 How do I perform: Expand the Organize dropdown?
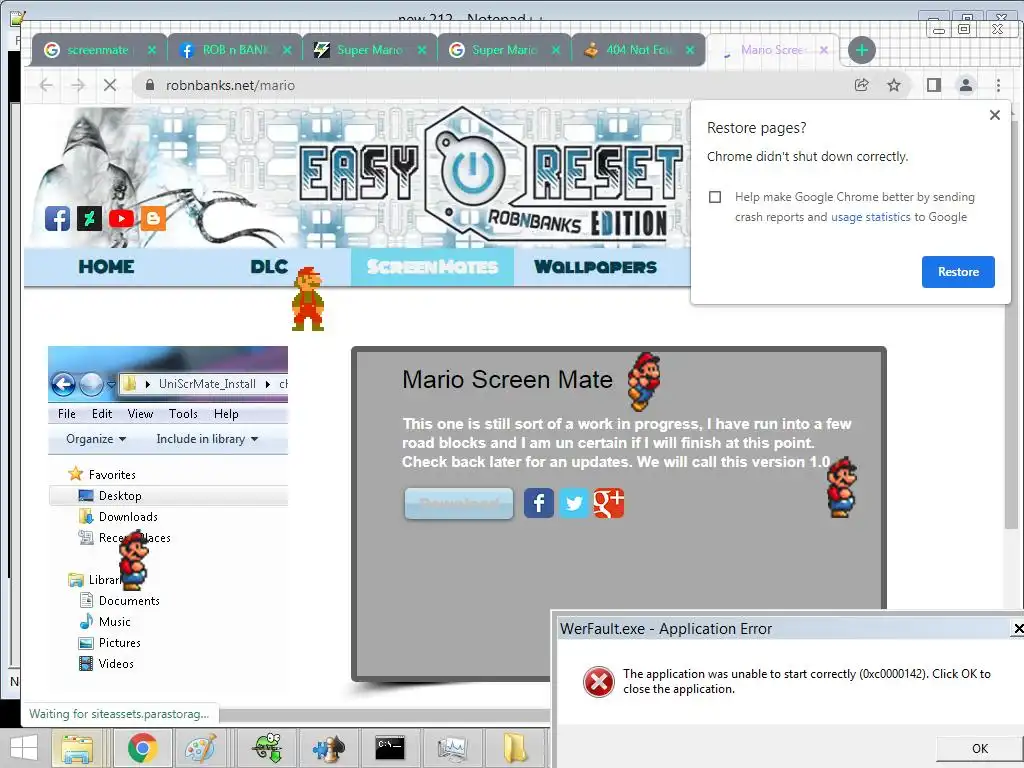(96, 439)
